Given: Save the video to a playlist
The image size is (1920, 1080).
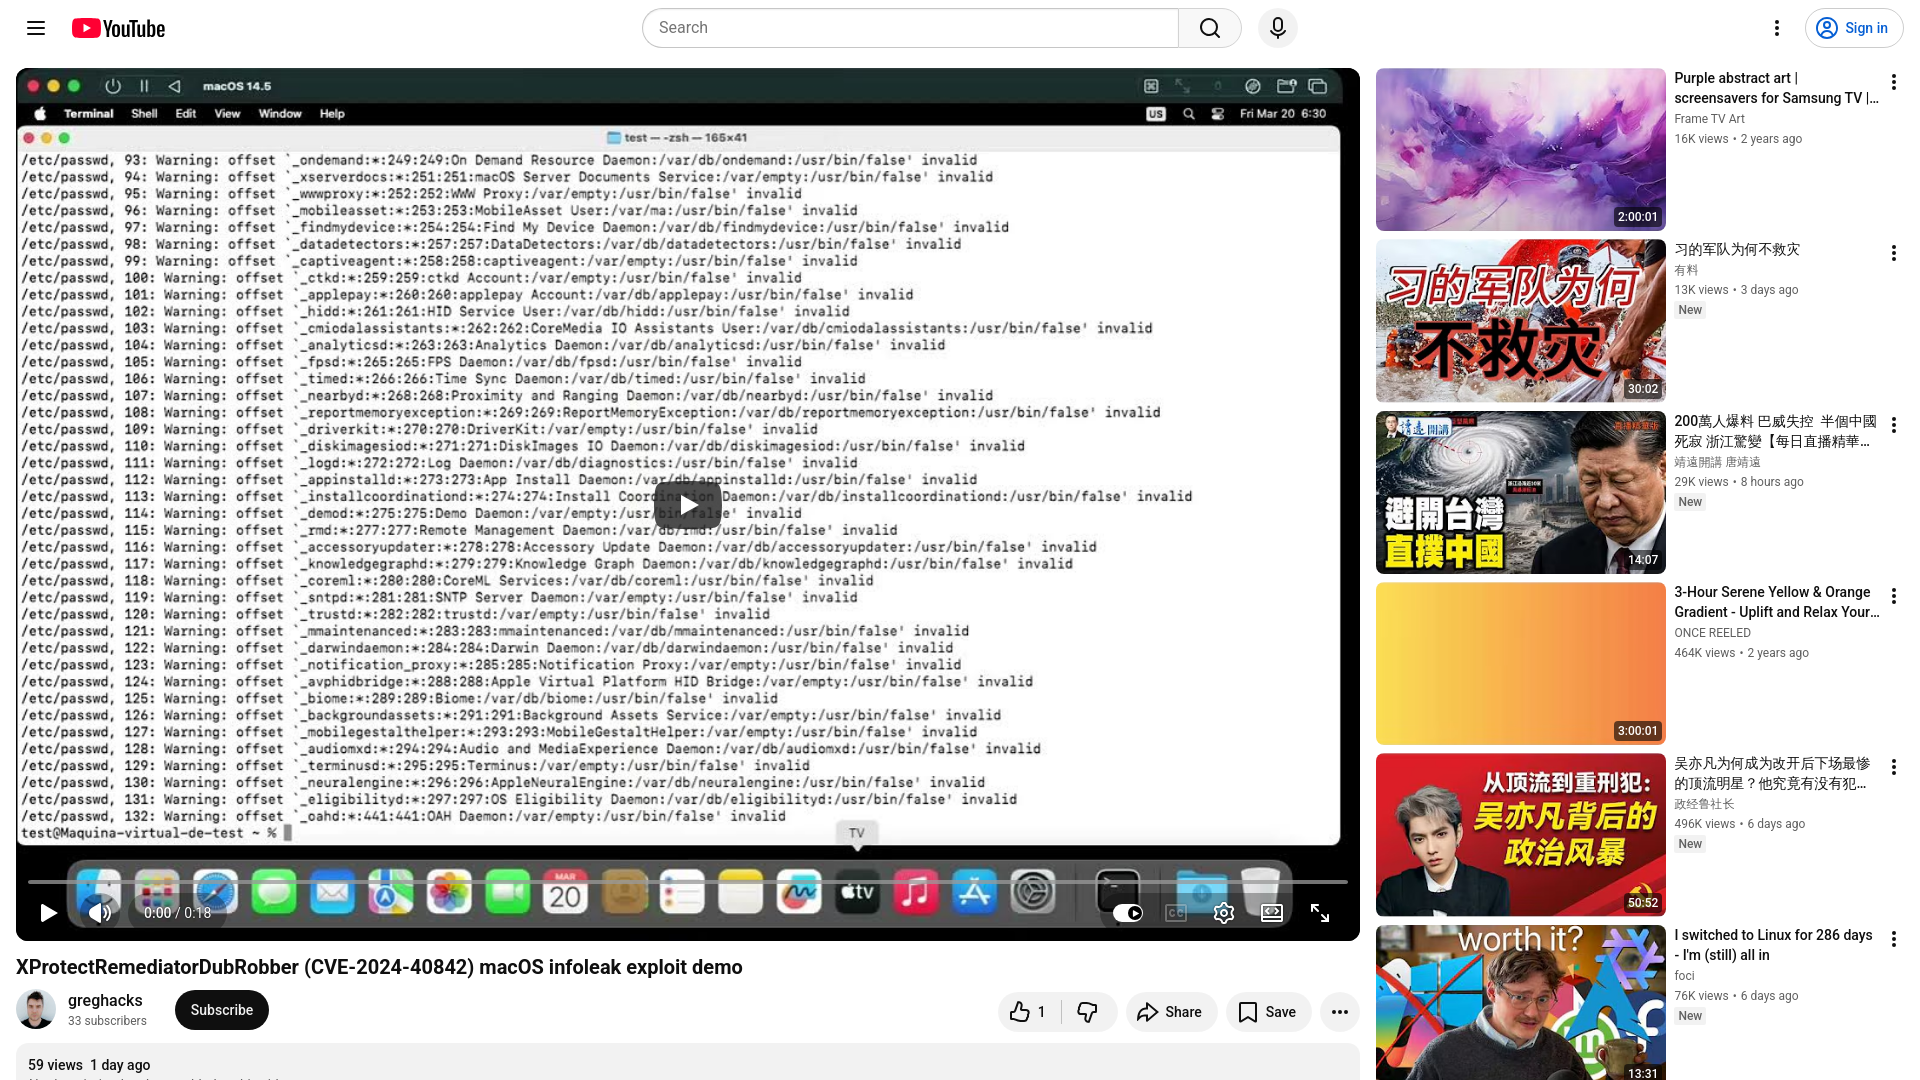Looking at the screenshot, I should (x=1268, y=1012).
